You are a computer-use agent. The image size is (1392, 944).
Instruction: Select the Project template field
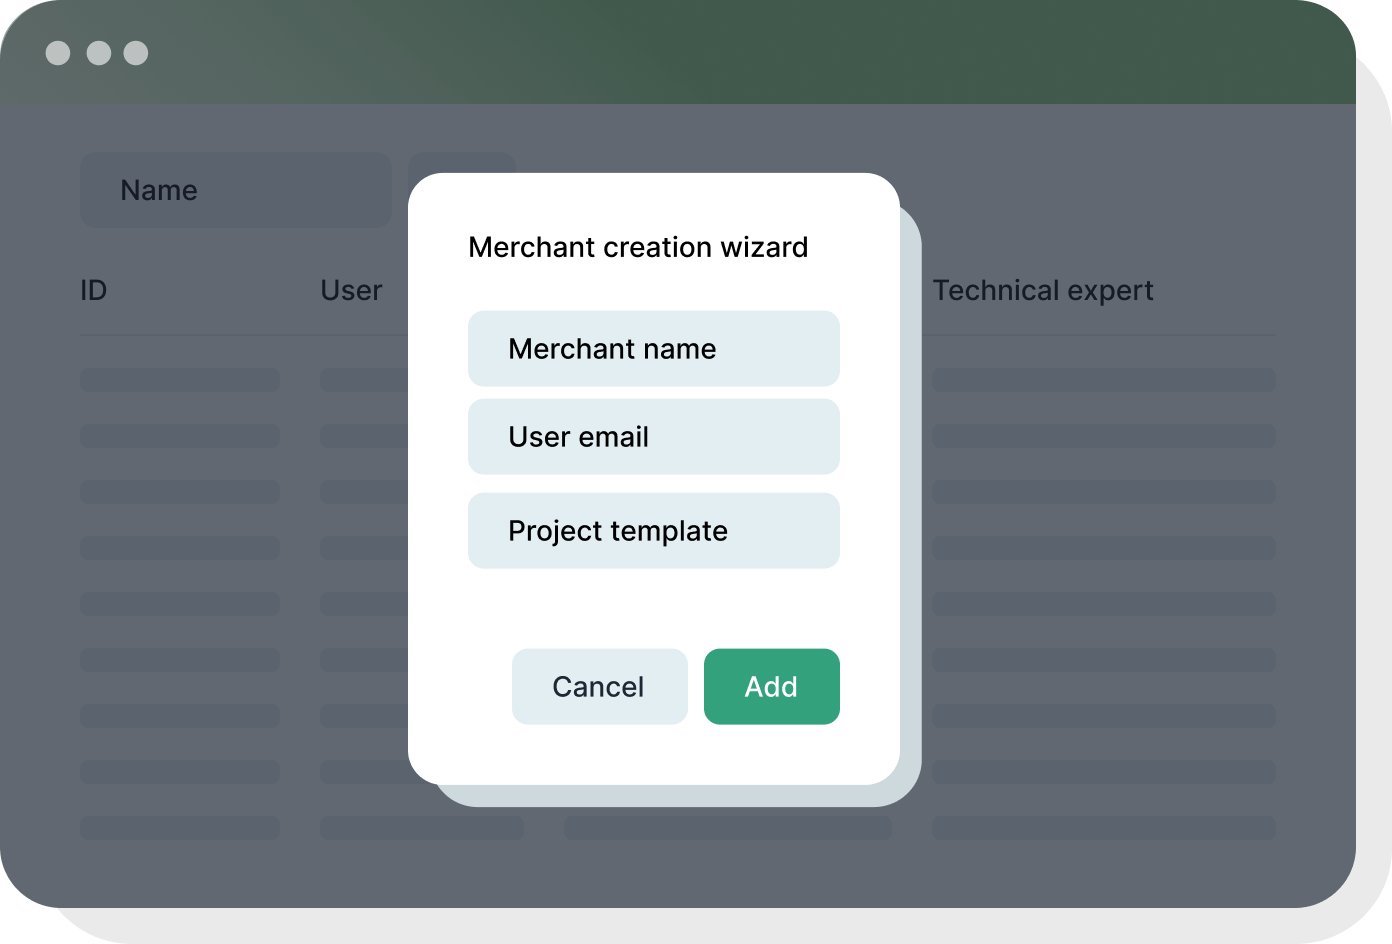tap(654, 530)
